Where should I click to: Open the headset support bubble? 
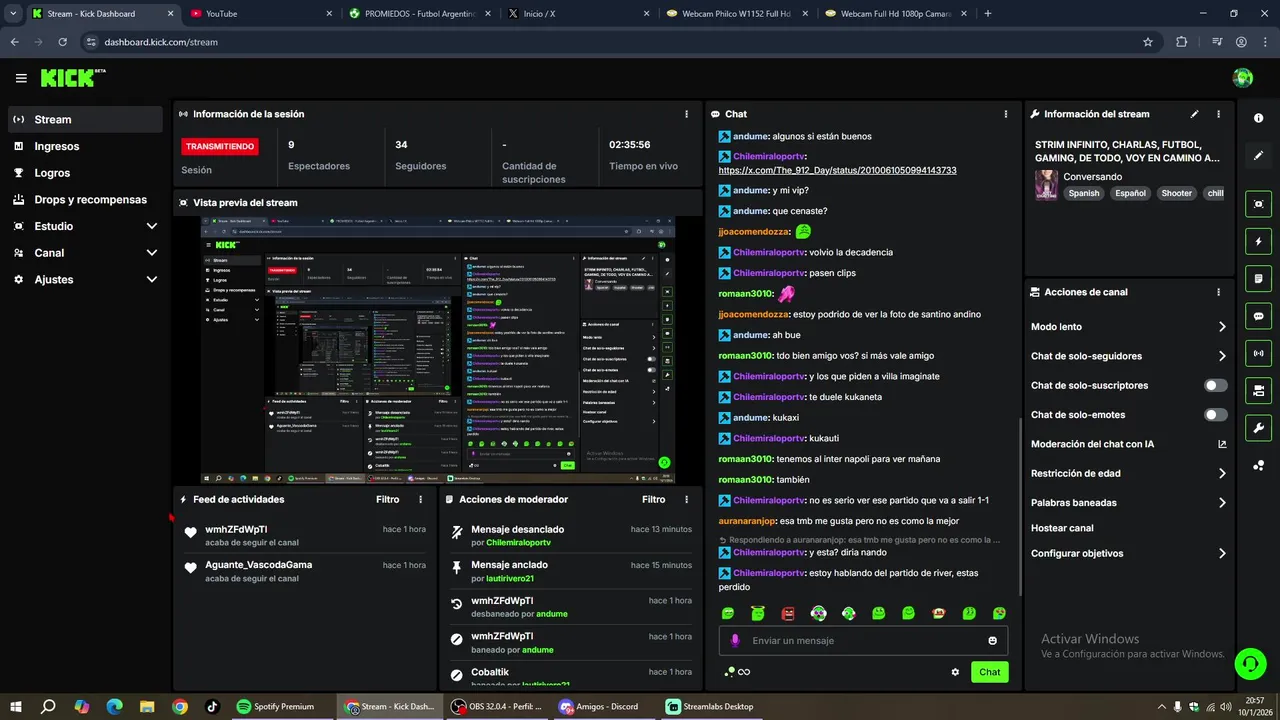pyautogui.click(x=1249, y=663)
